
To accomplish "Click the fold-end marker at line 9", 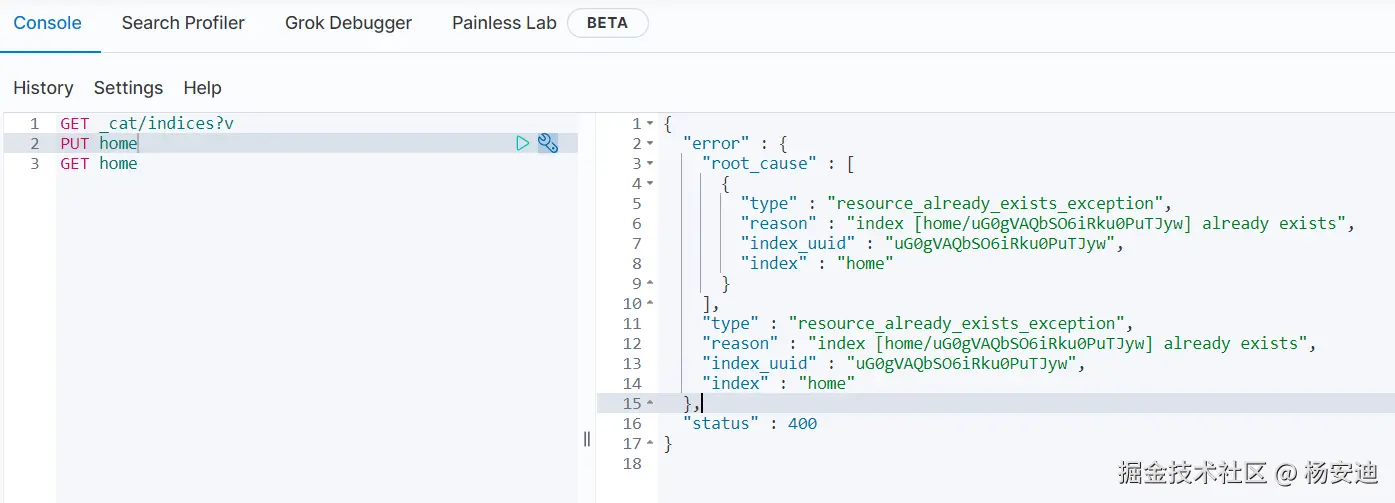I will click(650, 284).
